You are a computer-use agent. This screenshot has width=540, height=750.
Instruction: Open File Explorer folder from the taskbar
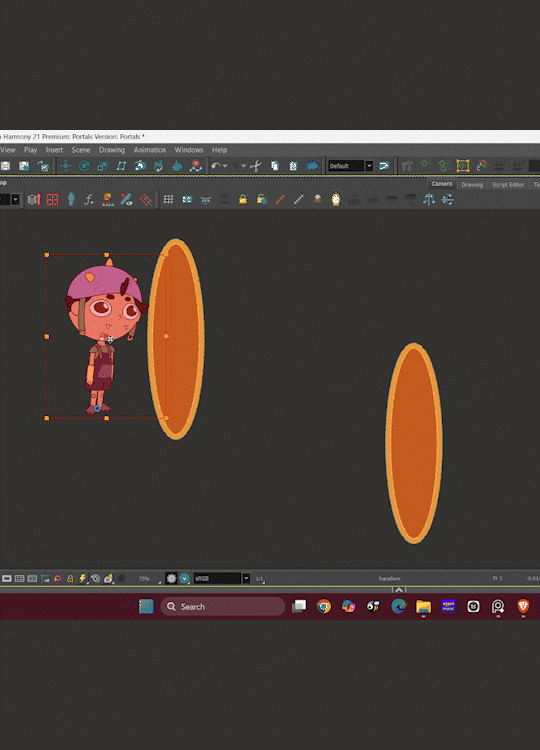[x=423, y=607]
